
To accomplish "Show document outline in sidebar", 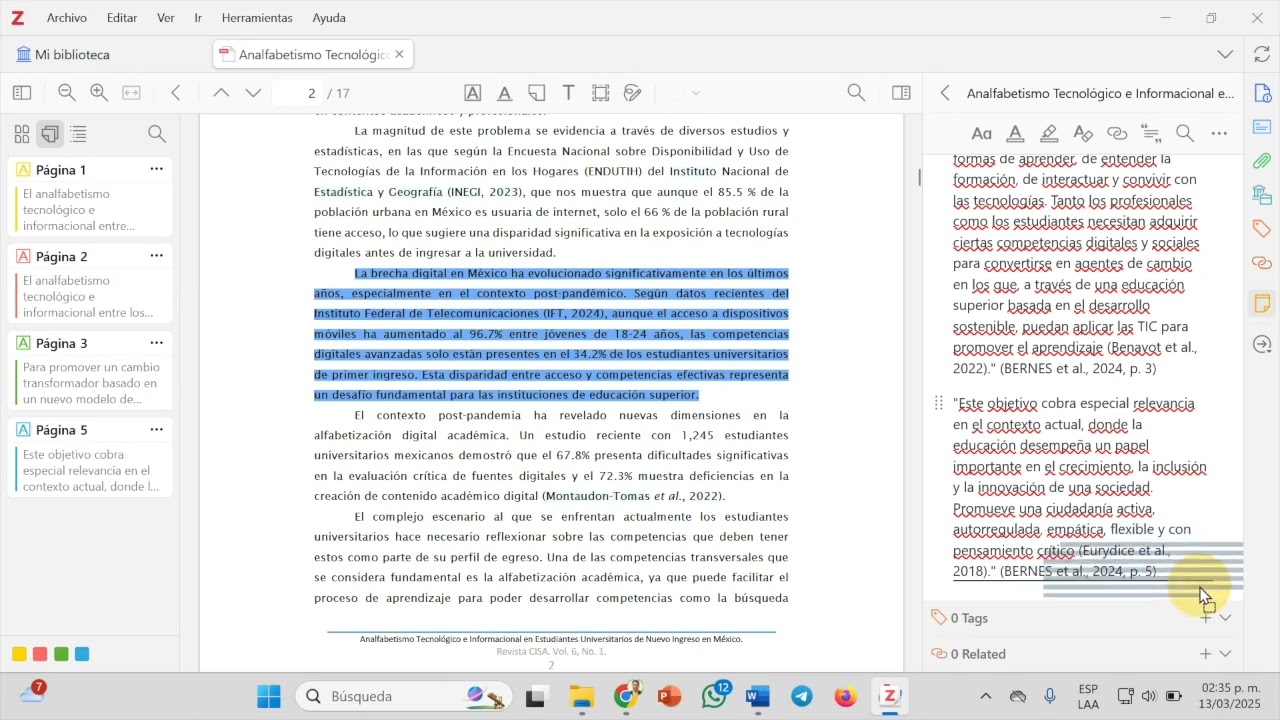I will point(79,134).
